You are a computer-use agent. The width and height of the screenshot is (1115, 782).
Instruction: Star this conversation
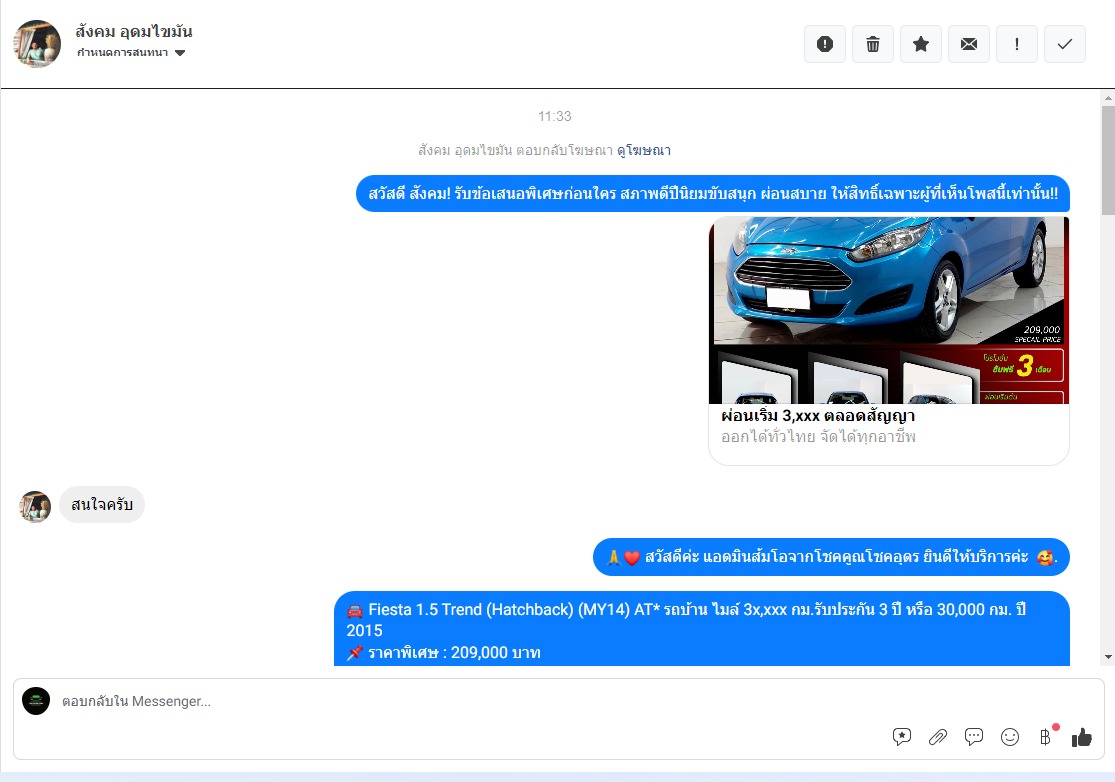(x=921, y=44)
